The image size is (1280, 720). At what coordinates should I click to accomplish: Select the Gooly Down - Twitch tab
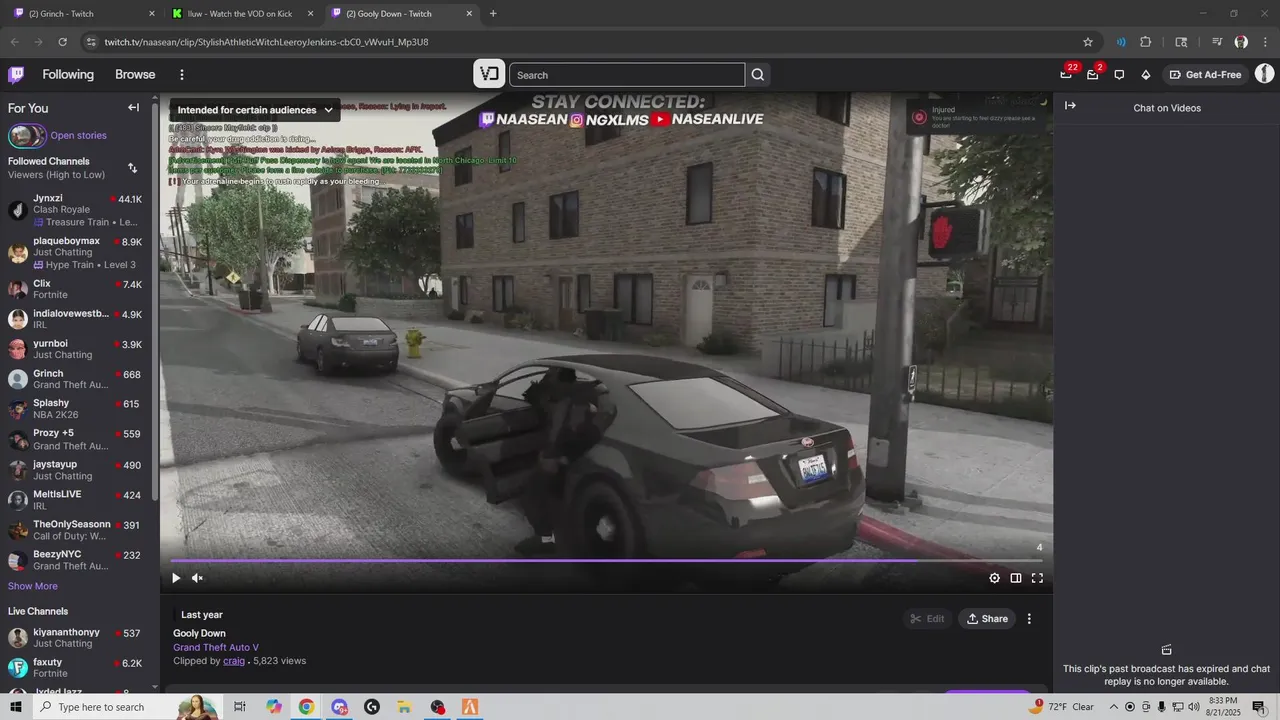pyautogui.click(x=402, y=14)
